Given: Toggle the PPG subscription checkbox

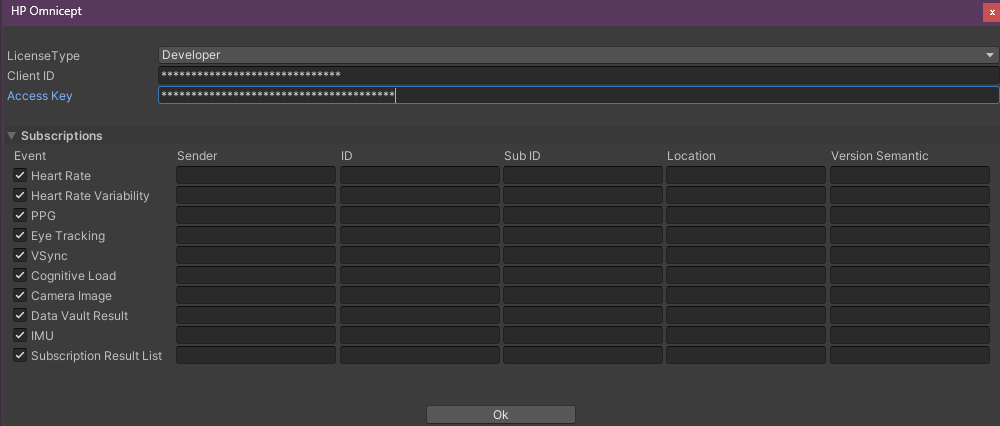Looking at the screenshot, I should [20, 216].
